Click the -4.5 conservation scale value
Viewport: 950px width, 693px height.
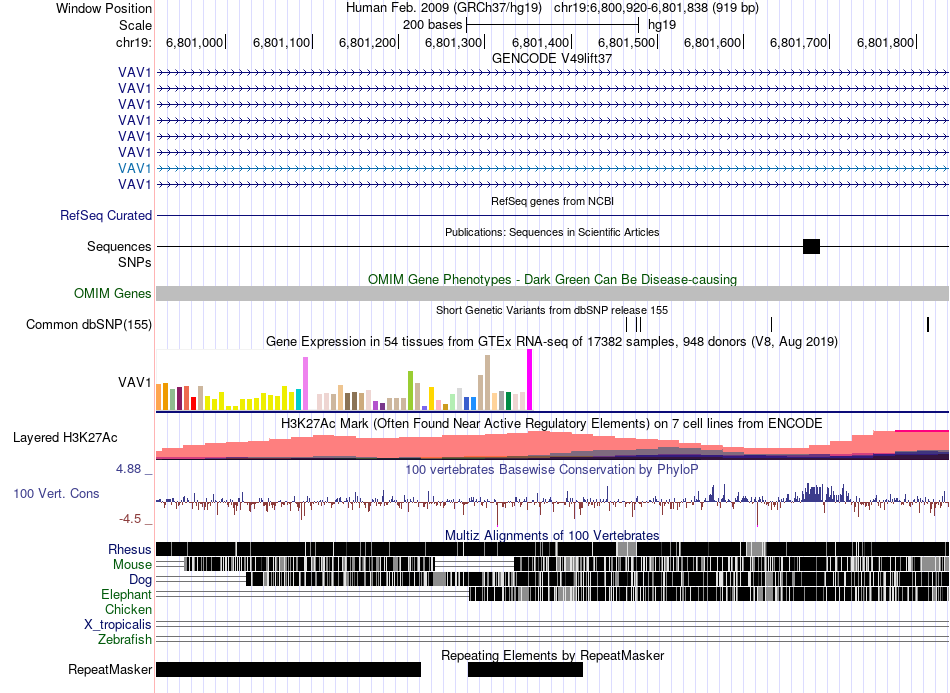coord(130,519)
